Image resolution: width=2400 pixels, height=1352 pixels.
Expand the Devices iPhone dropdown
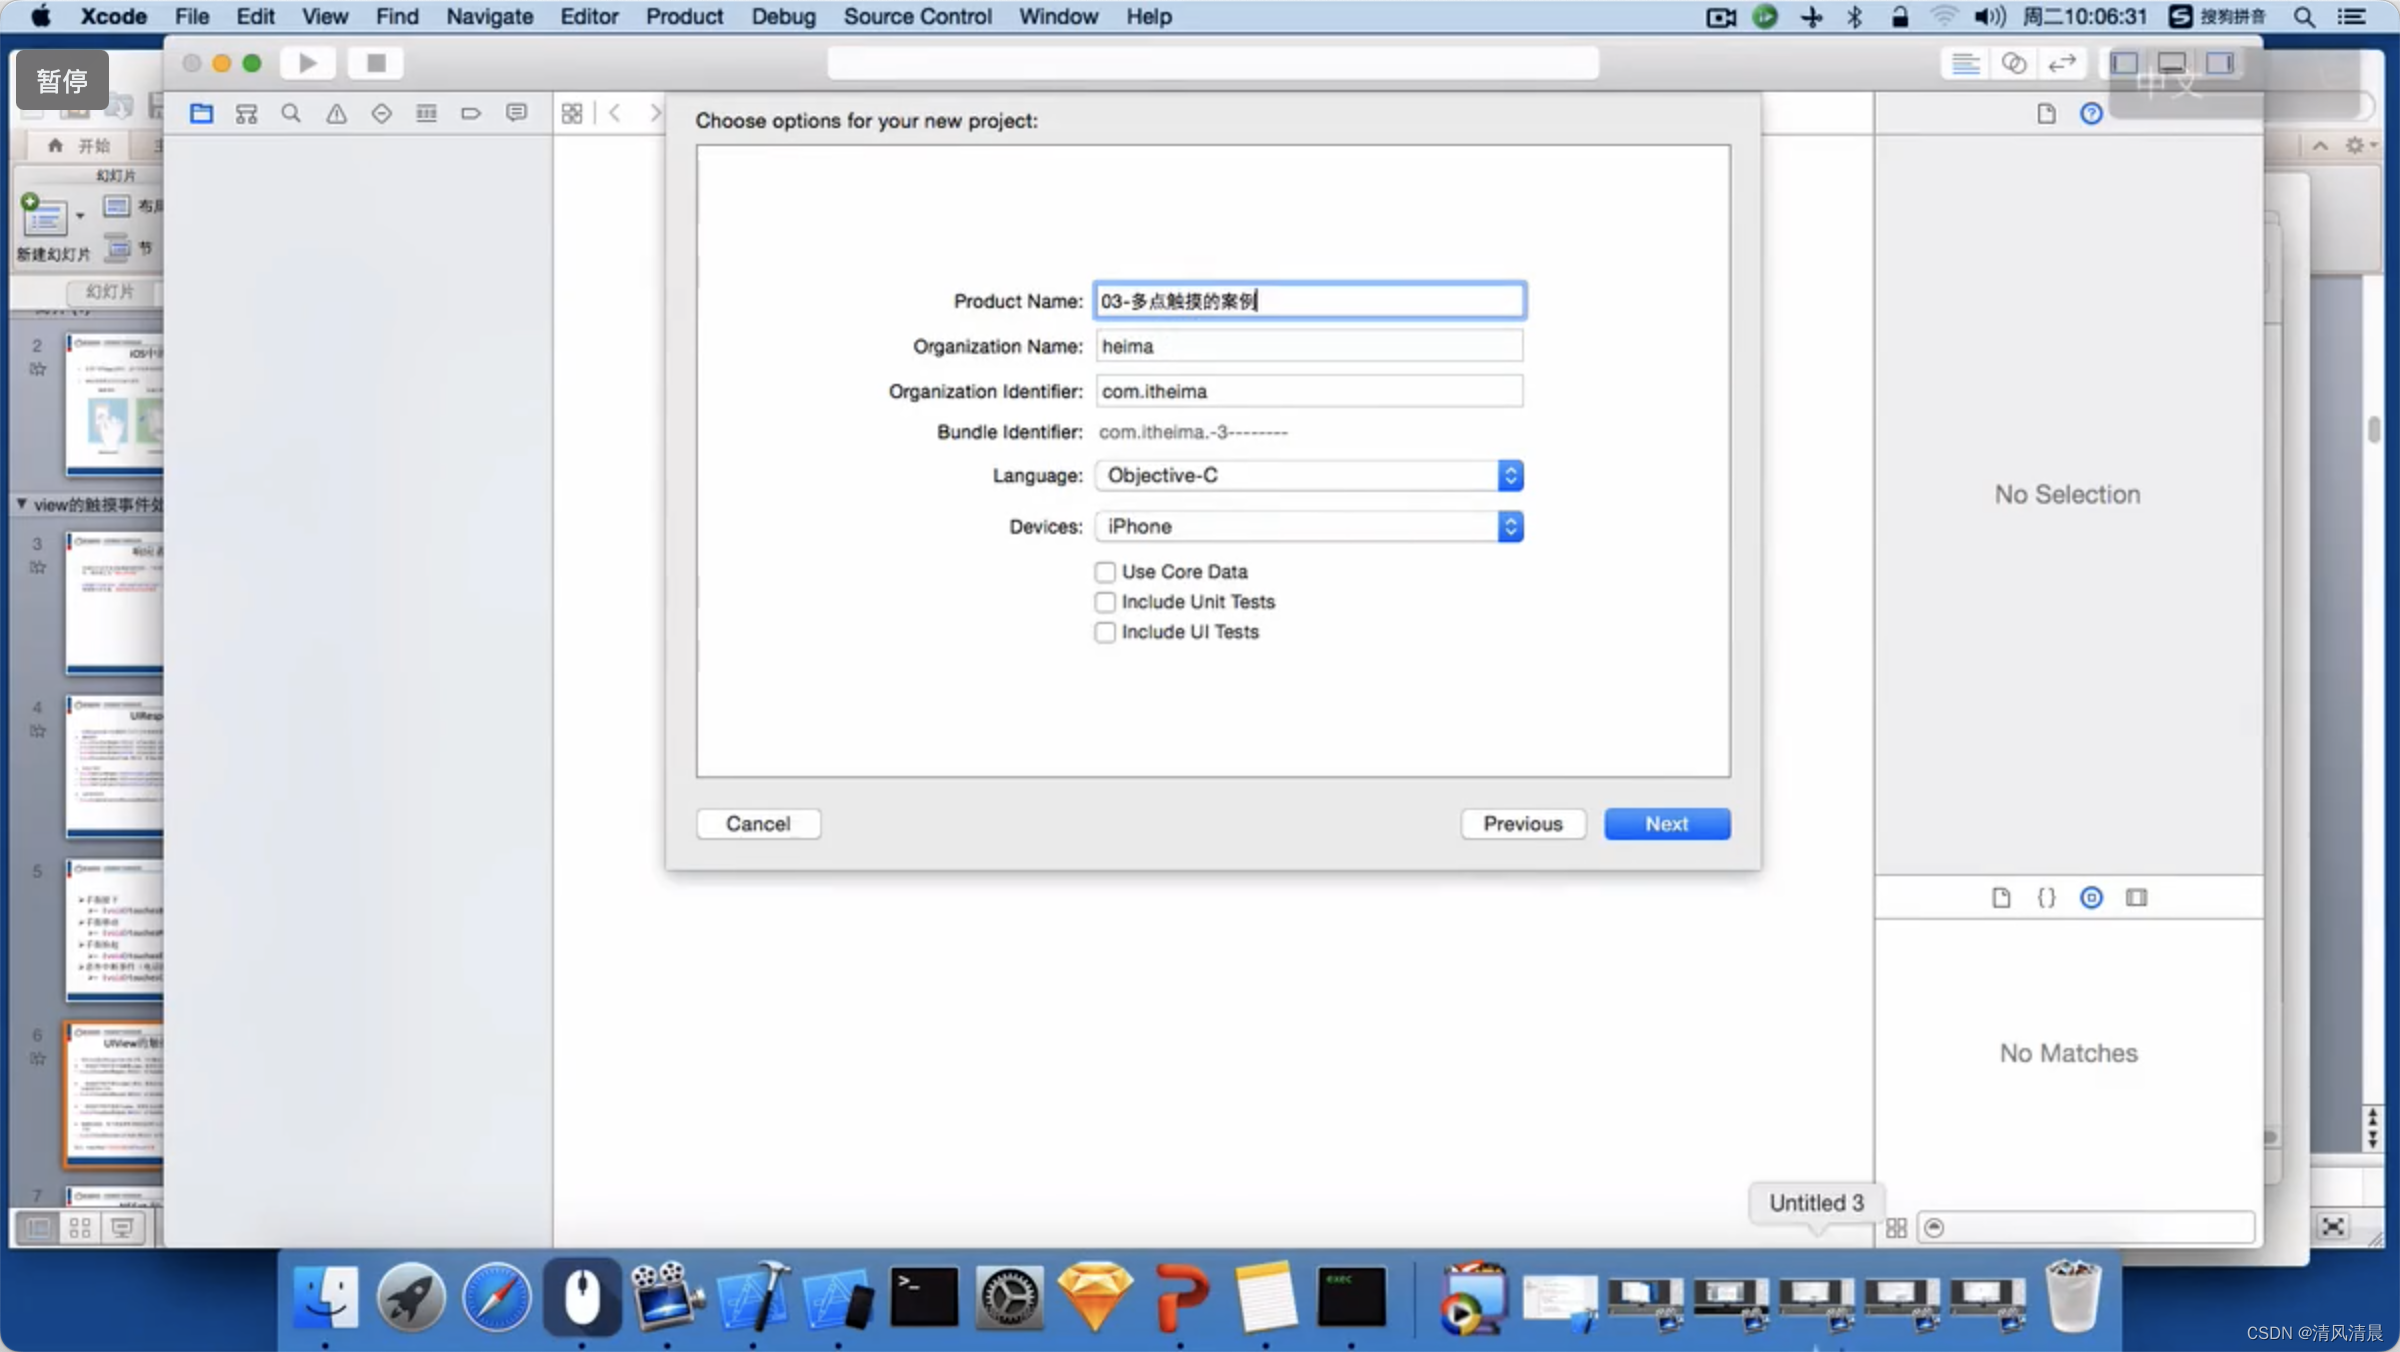1309,526
